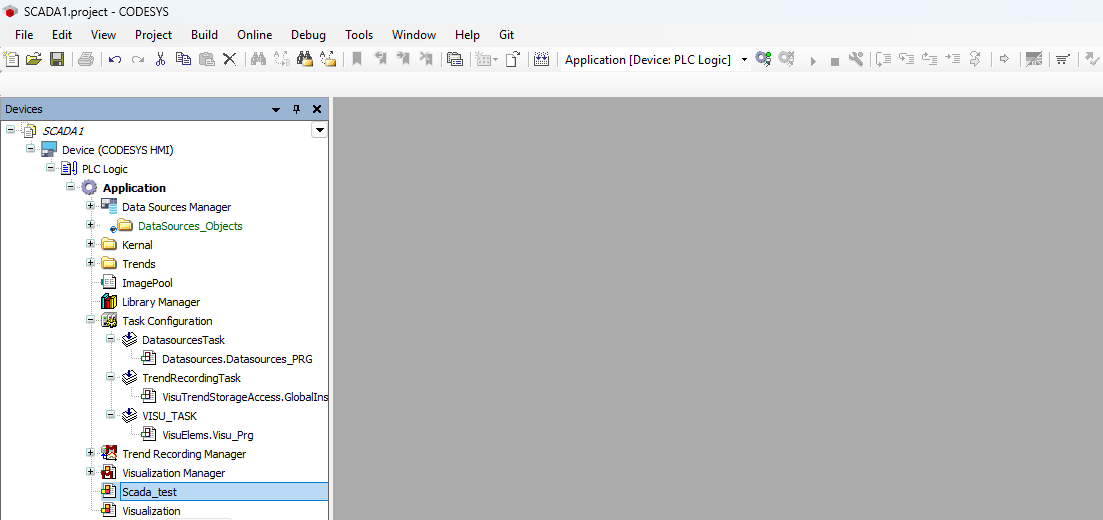Open the Project menu
Image resolution: width=1103 pixels, height=520 pixels.
point(153,34)
